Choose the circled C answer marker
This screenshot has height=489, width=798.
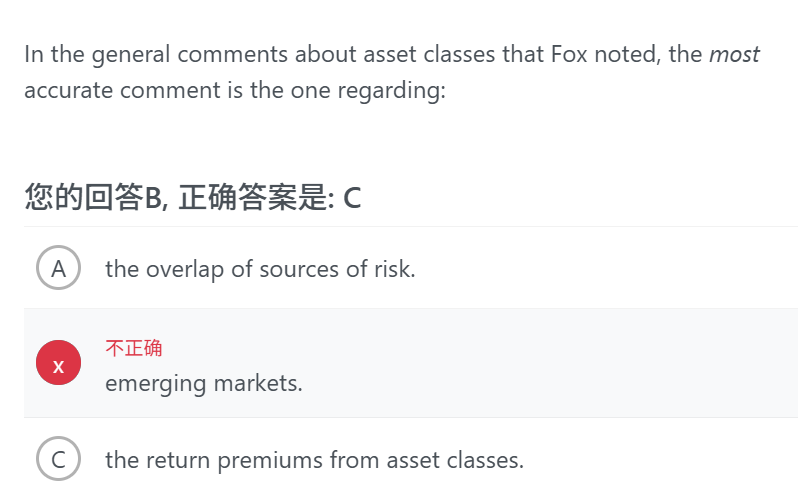(x=59, y=458)
